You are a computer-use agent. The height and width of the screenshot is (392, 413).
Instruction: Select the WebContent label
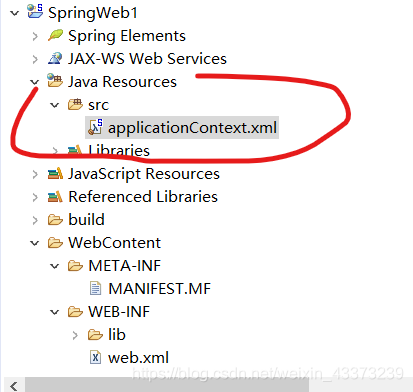[x=114, y=242]
